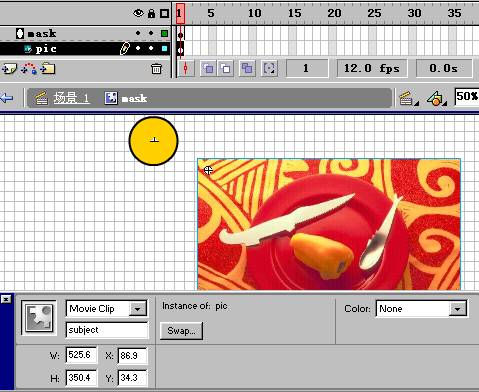Click the padlock lock all layers icon
Viewport: 479px width, 392px height.
point(151,13)
